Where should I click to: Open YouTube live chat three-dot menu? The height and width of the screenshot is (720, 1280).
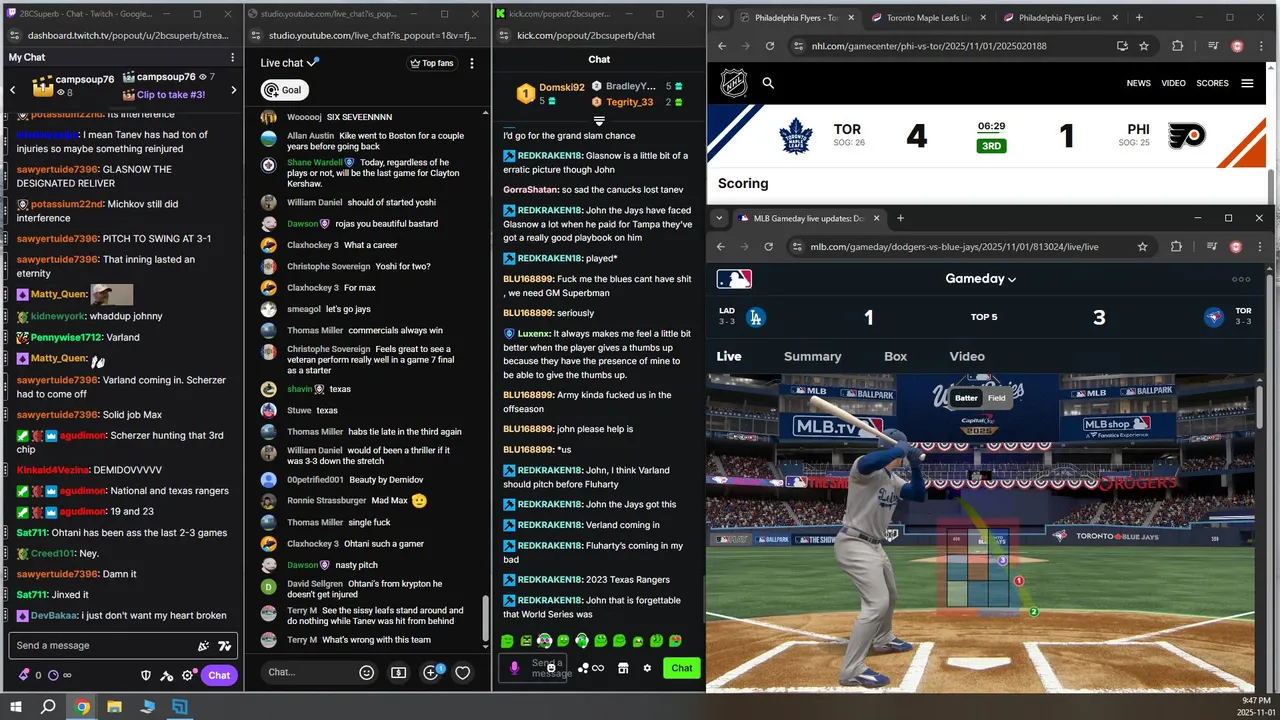[x=473, y=63]
